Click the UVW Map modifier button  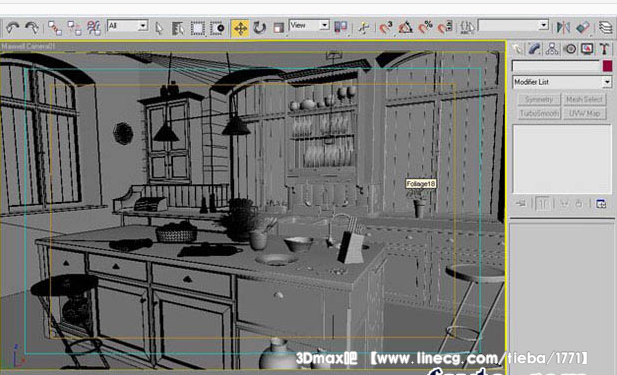[x=584, y=113]
